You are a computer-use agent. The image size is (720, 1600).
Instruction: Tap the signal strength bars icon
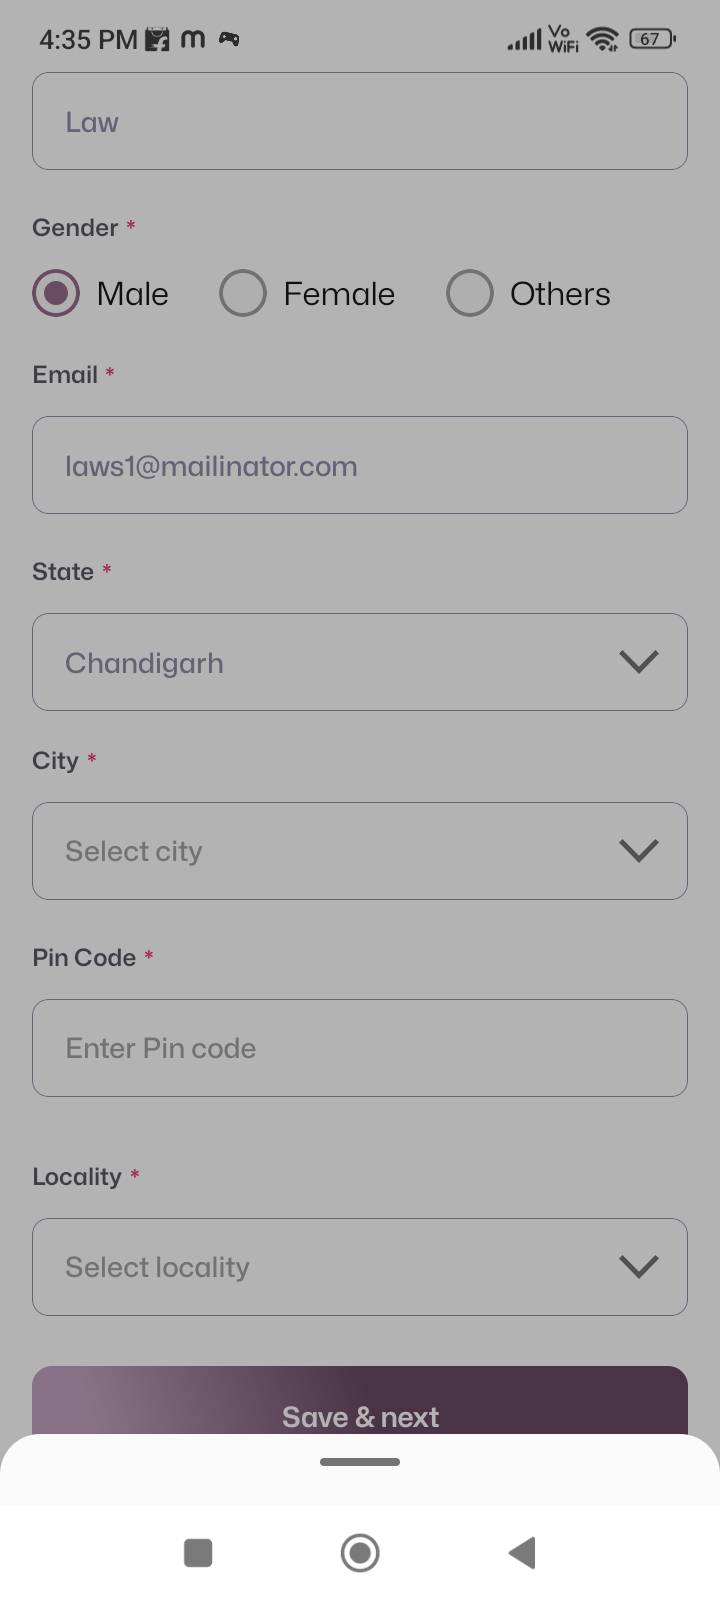524,41
